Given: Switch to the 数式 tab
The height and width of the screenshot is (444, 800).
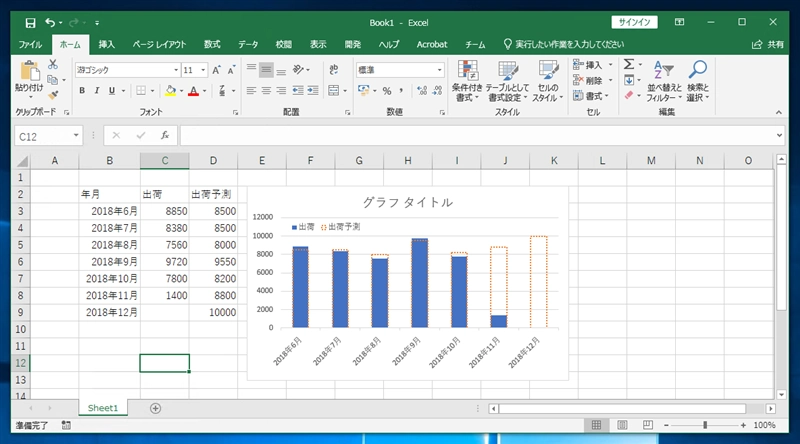Looking at the screenshot, I should coord(212,44).
